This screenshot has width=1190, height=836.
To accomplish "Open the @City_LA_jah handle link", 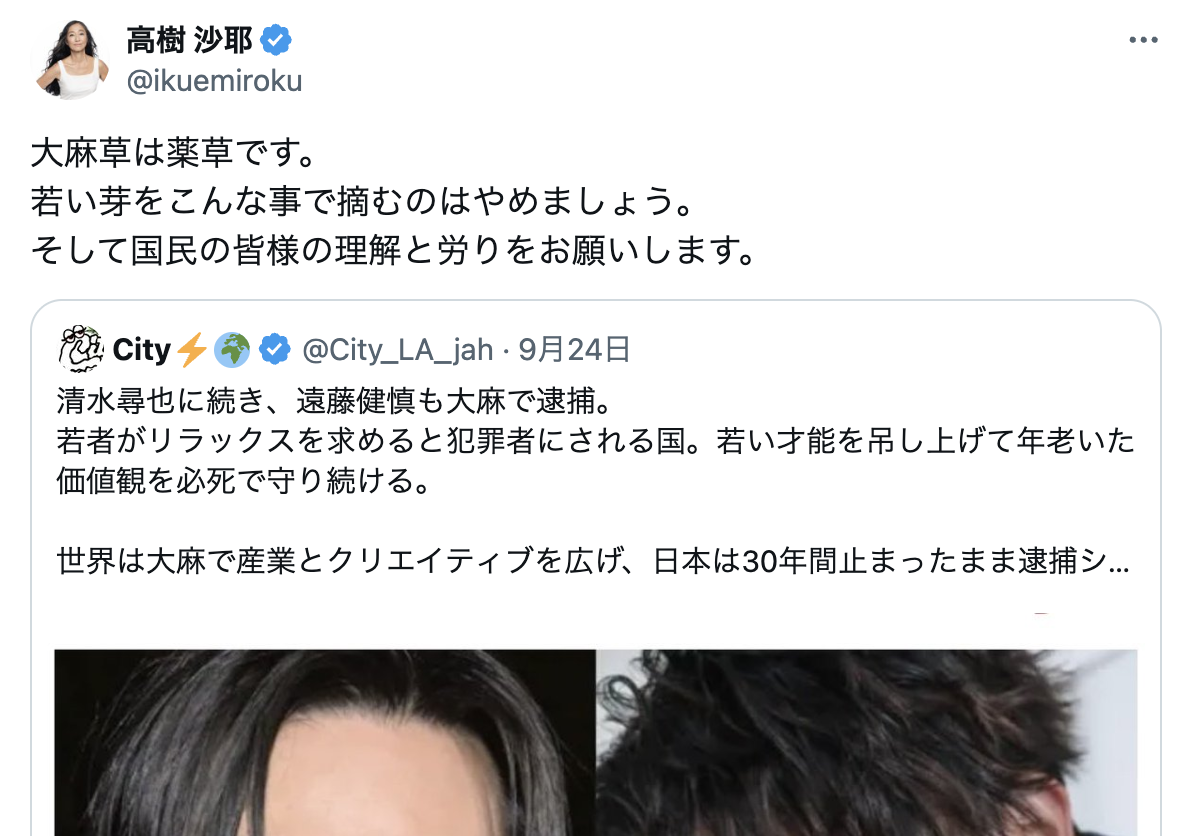I will (398, 350).
